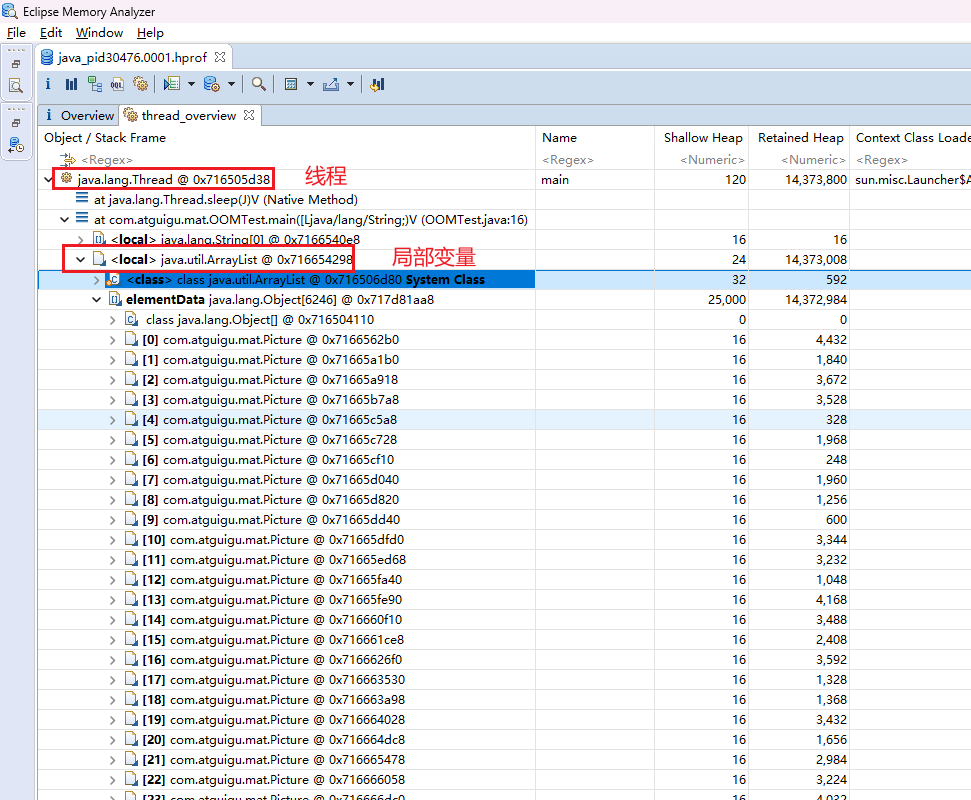The image size is (971, 800).
Task: Click the Navigation History sidebar icon
Action: (16, 146)
